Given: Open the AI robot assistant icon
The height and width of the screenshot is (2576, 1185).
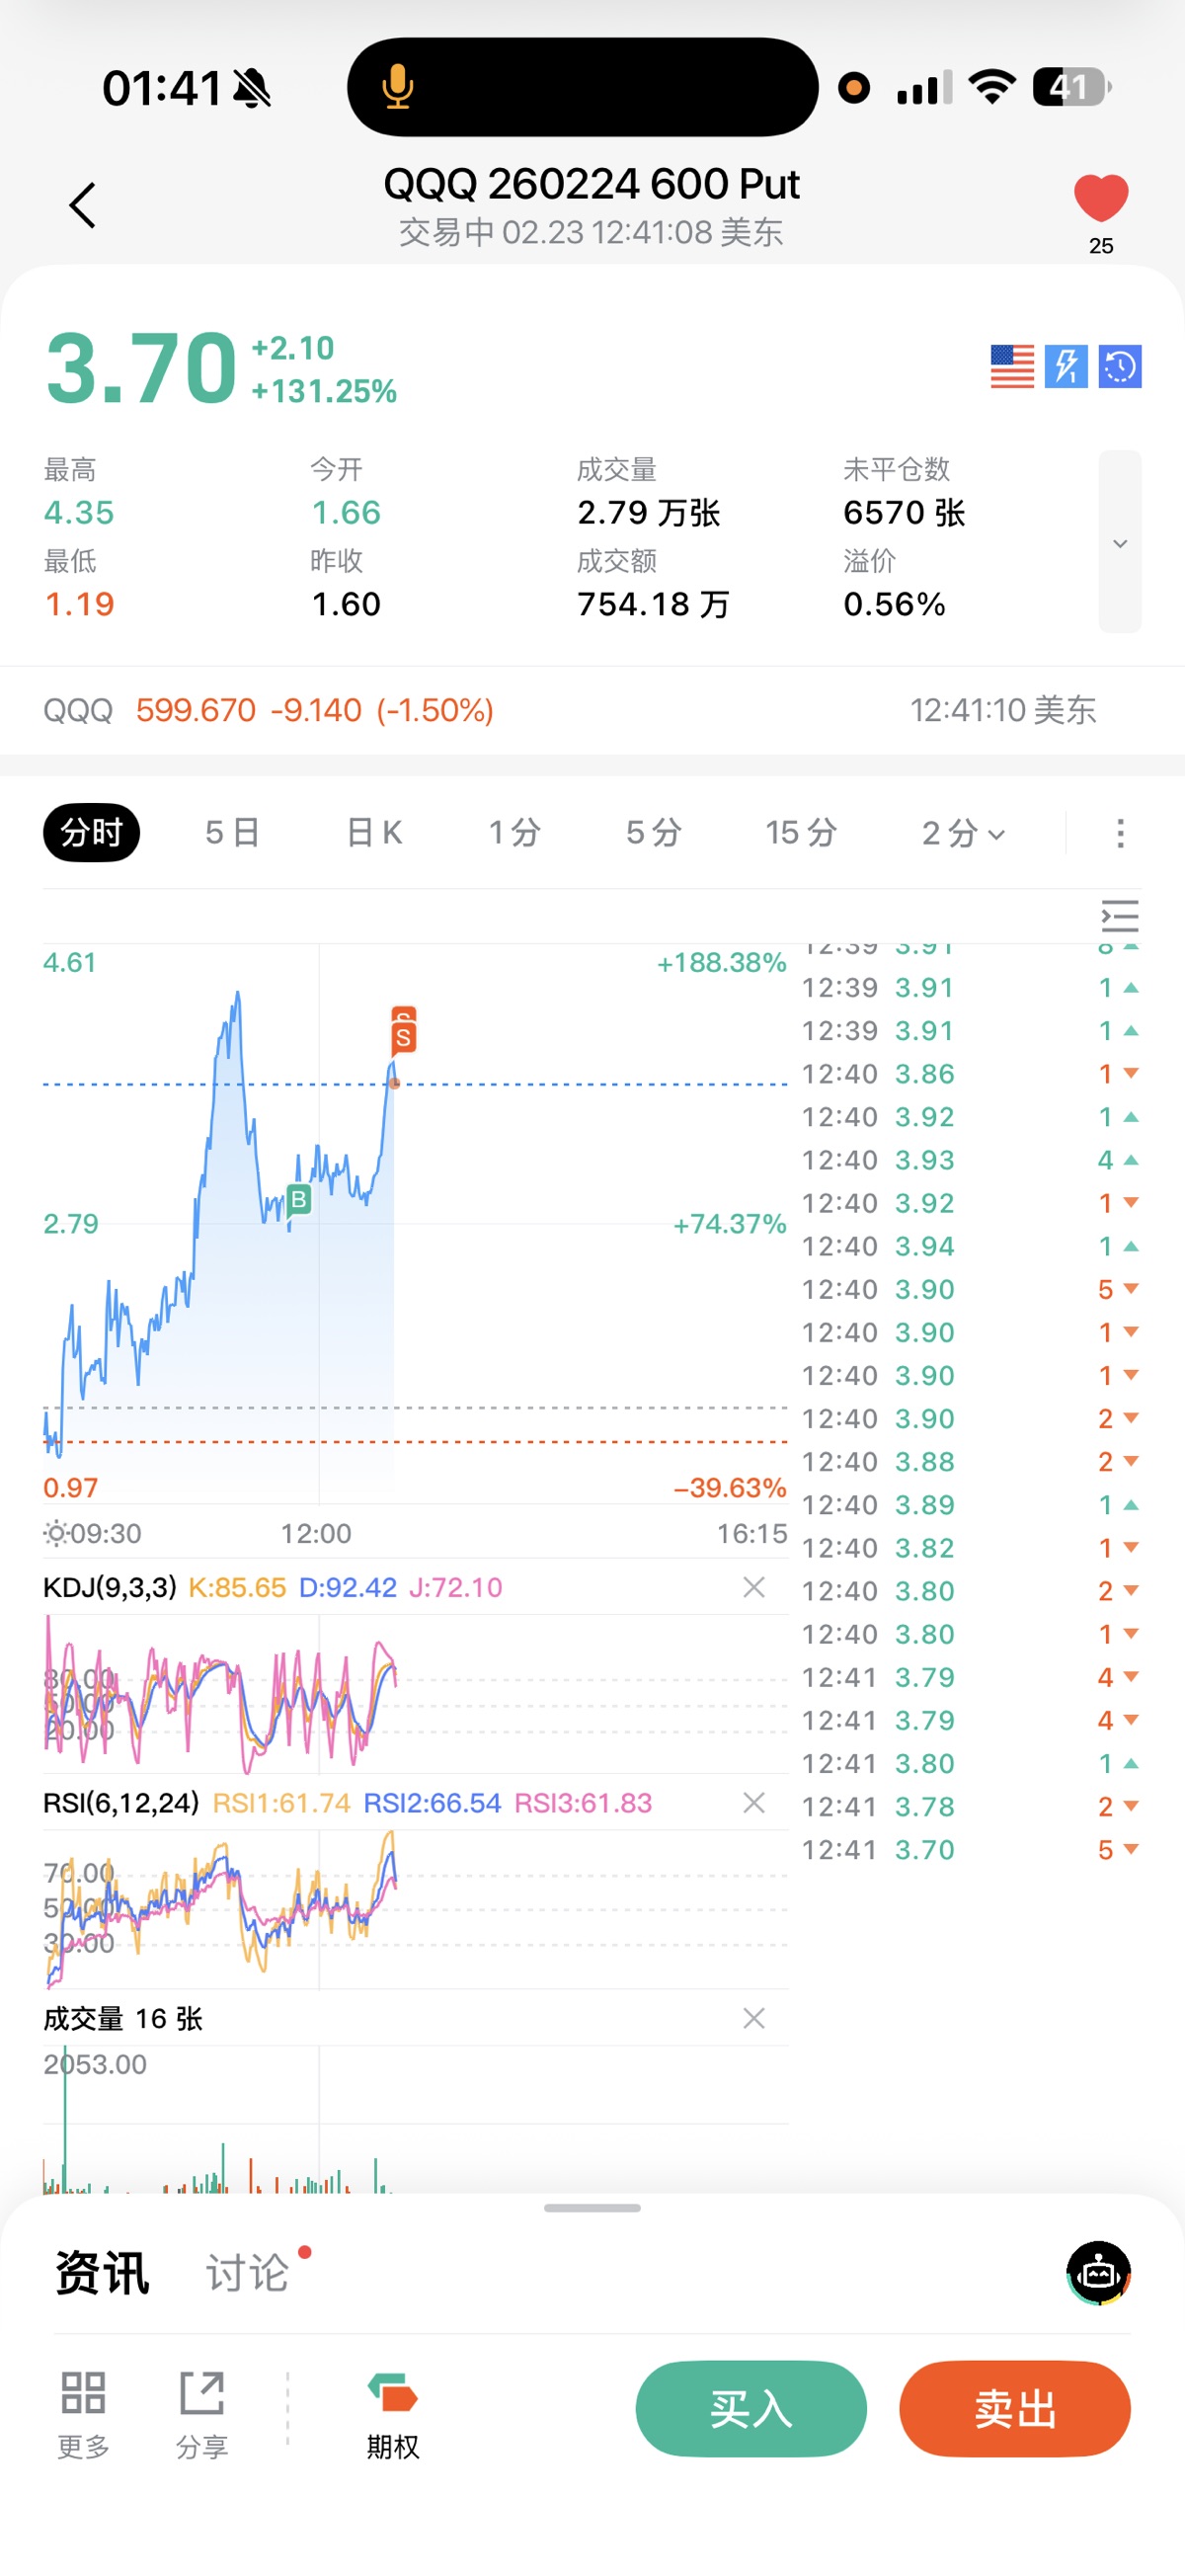Looking at the screenshot, I should click(1098, 2272).
